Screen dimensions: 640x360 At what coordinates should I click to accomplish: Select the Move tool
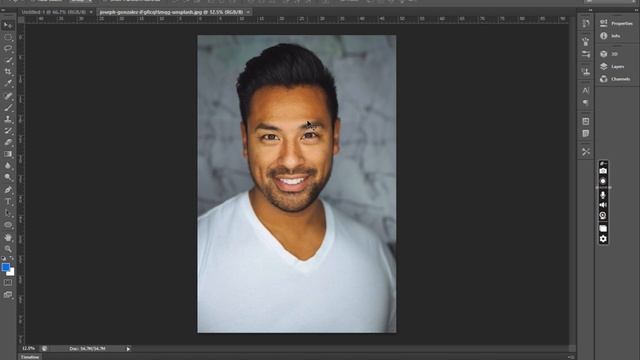coord(8,25)
